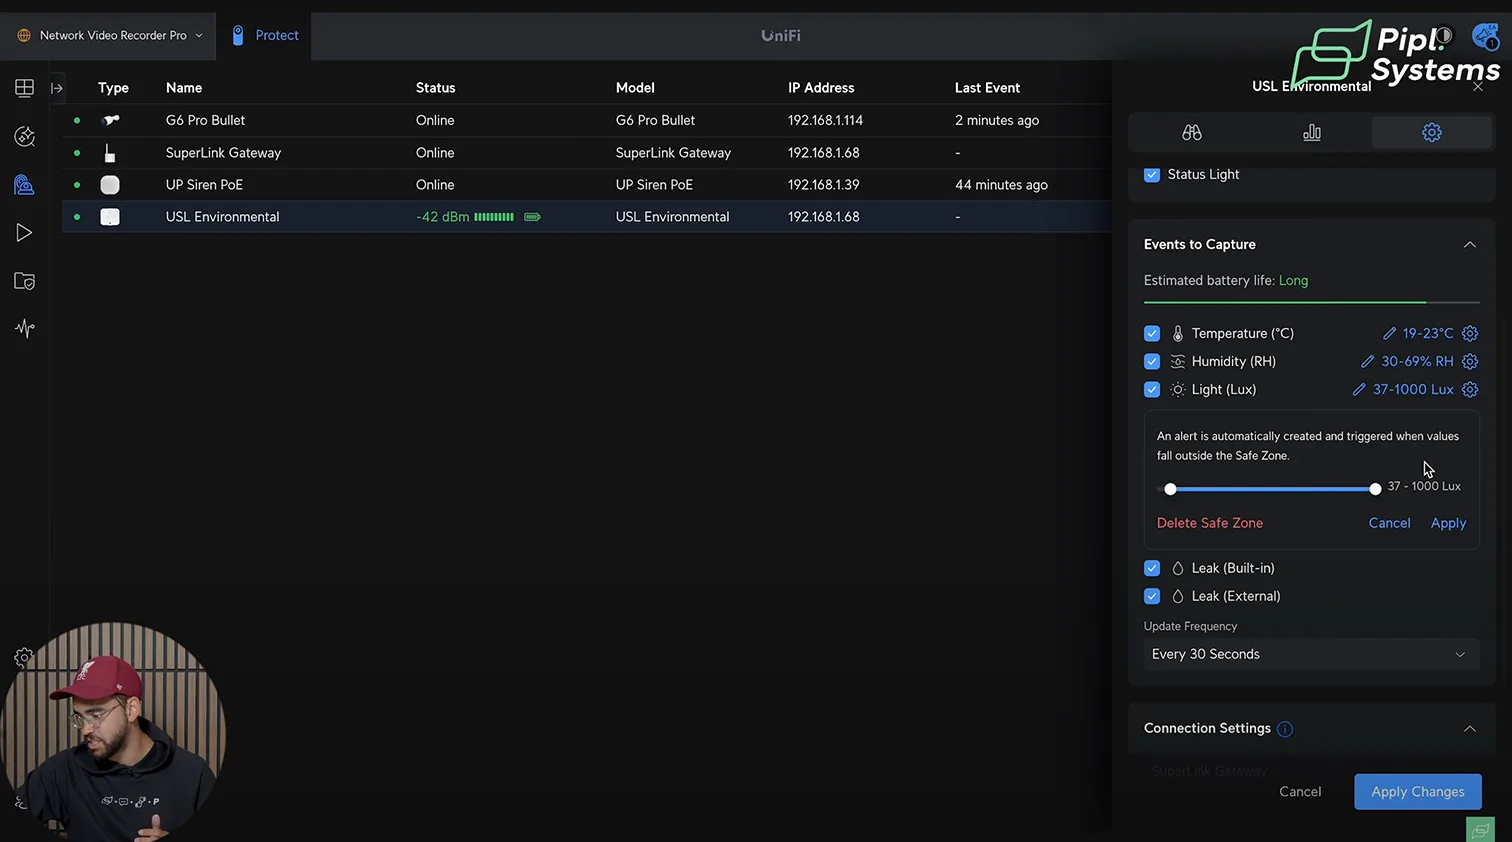The height and width of the screenshot is (842, 1512).
Task: Open the binoculars overview tab
Action: 1191,132
